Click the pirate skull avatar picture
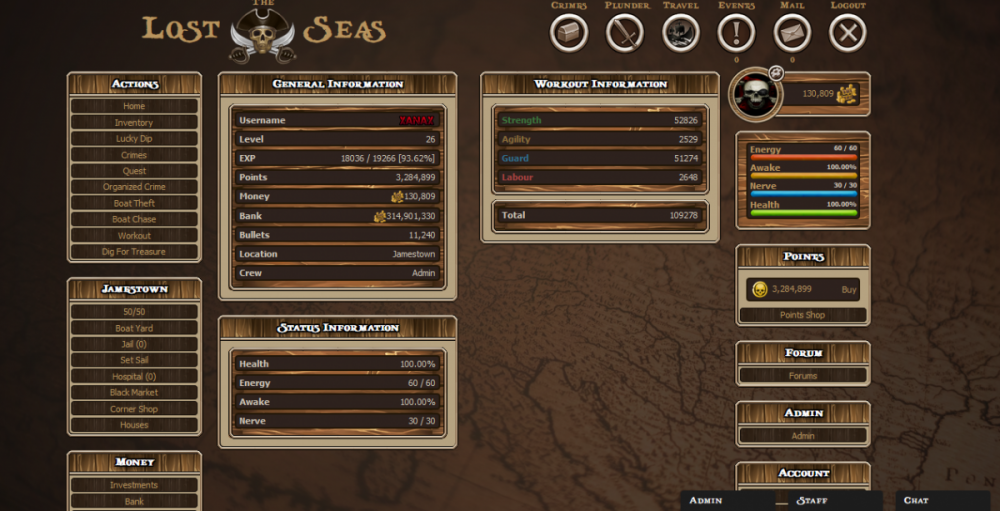Viewport: 1000px width, 511px height. [756, 95]
